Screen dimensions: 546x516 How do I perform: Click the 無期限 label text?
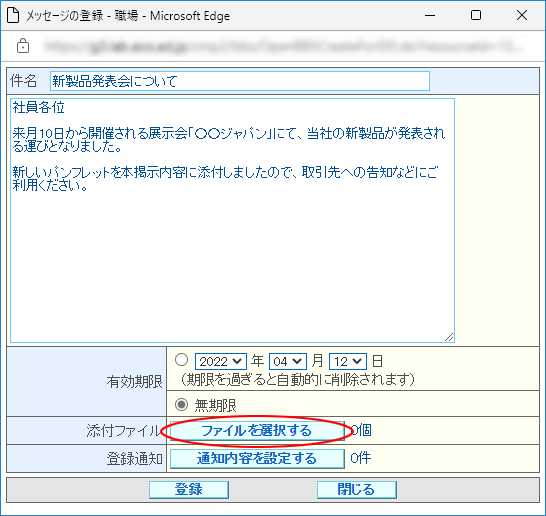point(216,405)
